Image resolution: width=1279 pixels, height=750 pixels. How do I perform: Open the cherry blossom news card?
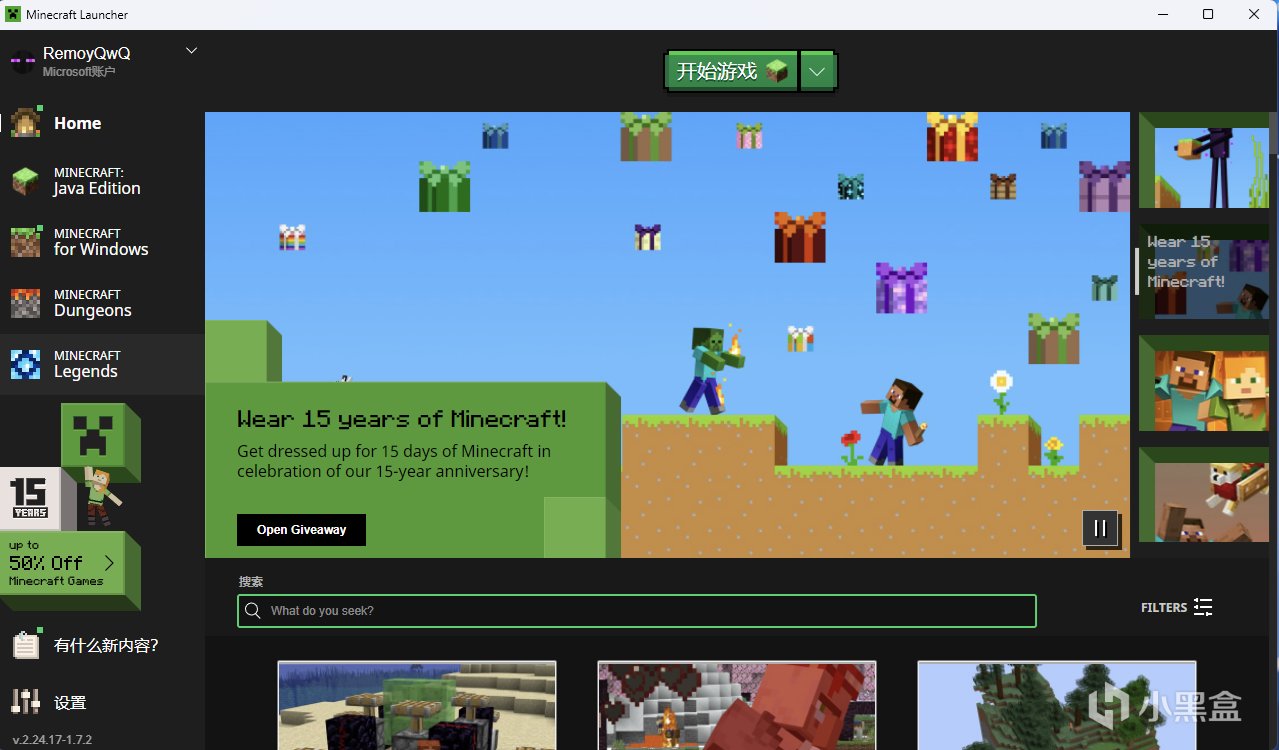point(737,705)
